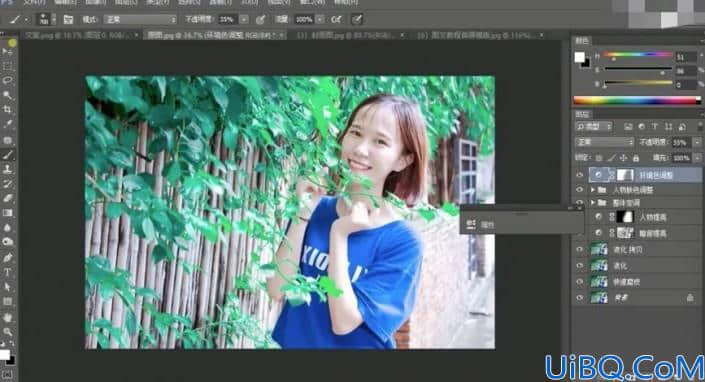Select the Gradient tool
705x382 pixels.
[7, 213]
